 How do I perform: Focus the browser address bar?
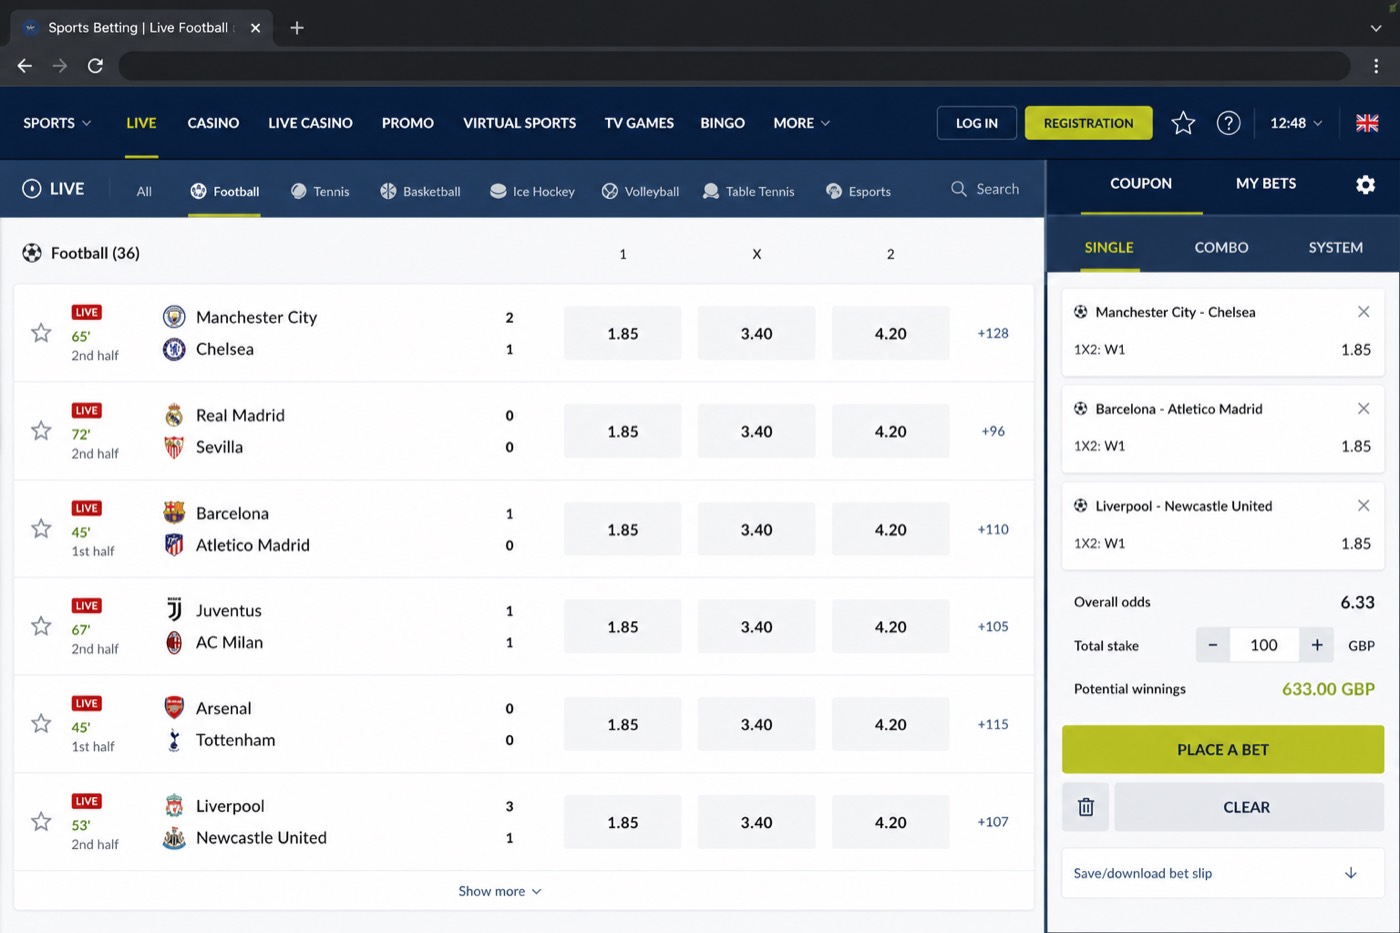735,66
